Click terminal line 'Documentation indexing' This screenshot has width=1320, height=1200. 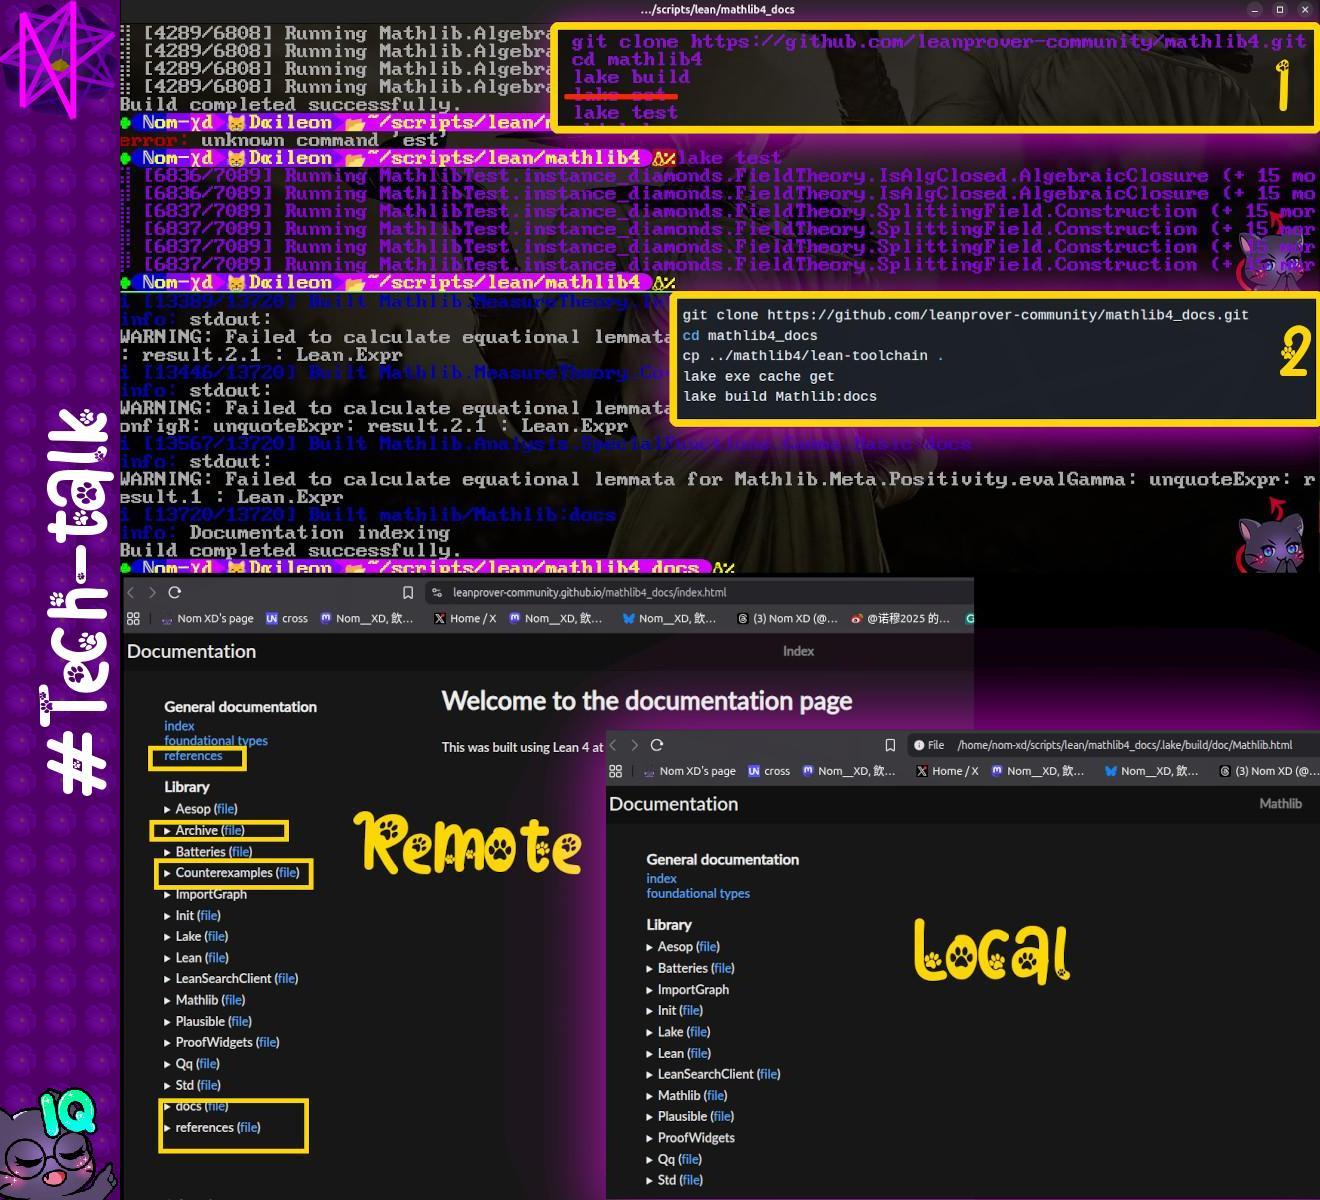coord(319,533)
